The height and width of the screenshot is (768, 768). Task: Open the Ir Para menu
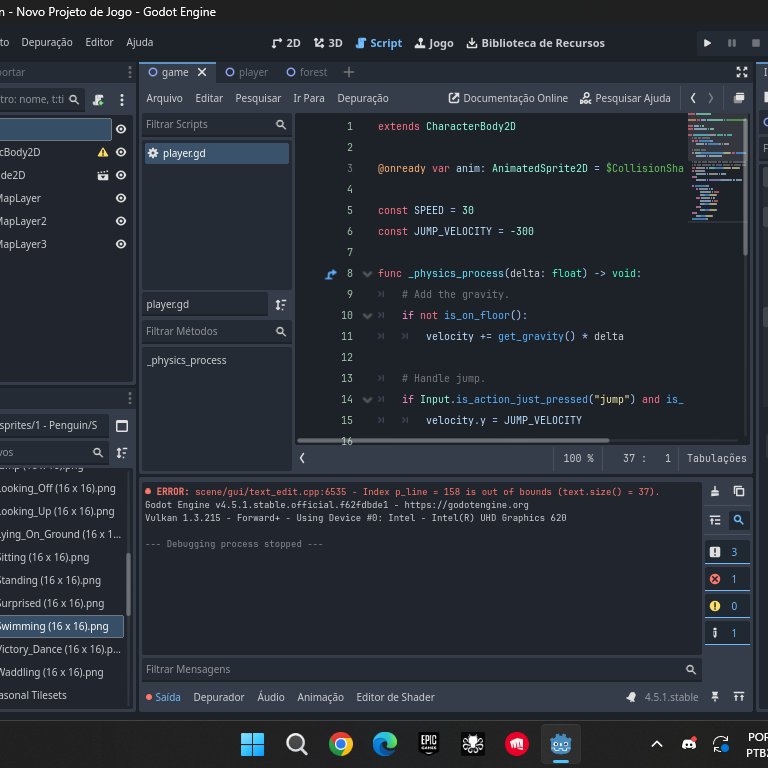309,98
